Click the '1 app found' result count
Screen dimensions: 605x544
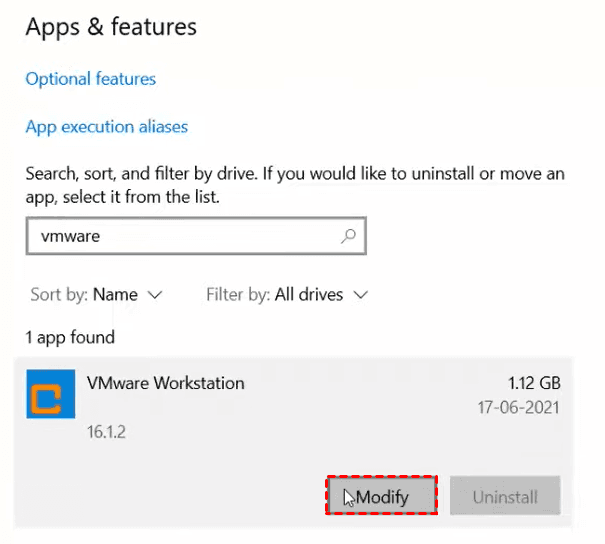(x=70, y=337)
